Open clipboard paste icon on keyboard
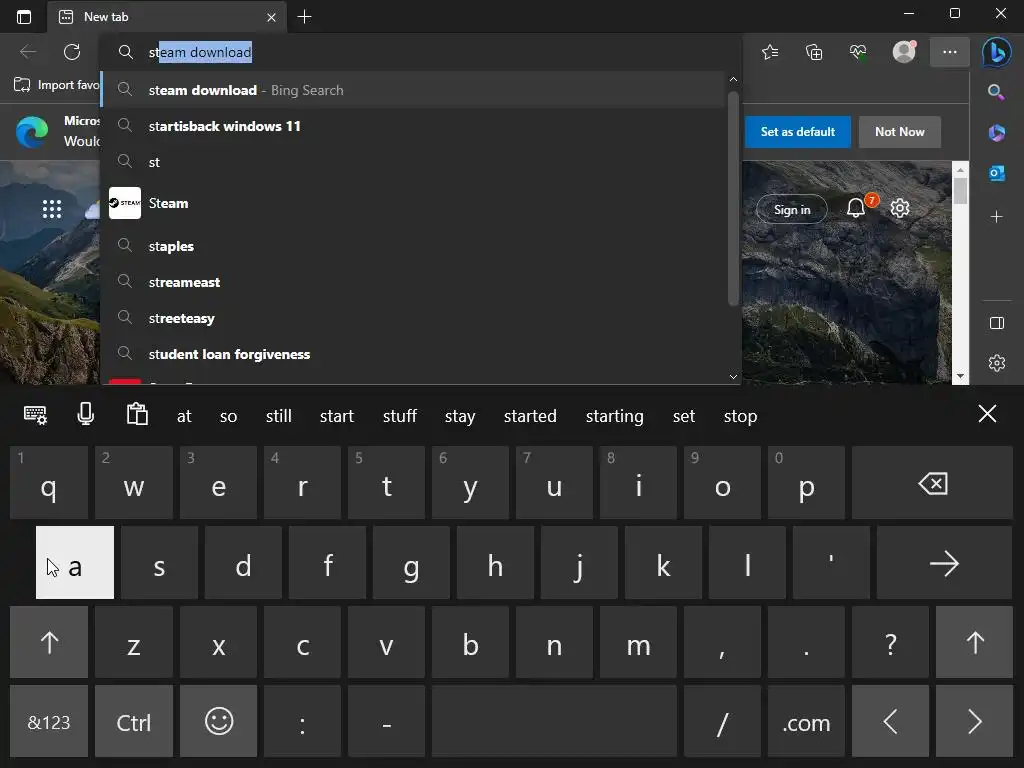Image resolution: width=1024 pixels, height=768 pixels. (x=137, y=414)
